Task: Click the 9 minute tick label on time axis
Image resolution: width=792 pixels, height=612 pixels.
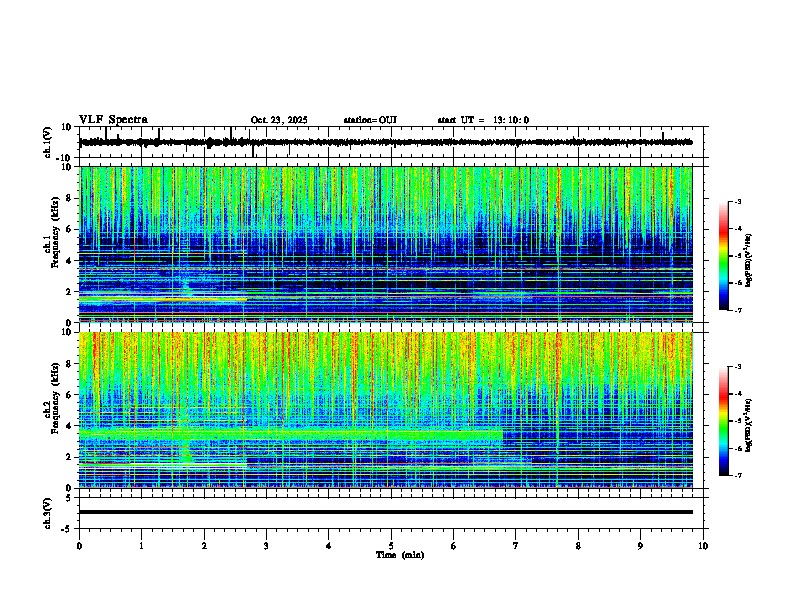Action: pyautogui.click(x=640, y=546)
